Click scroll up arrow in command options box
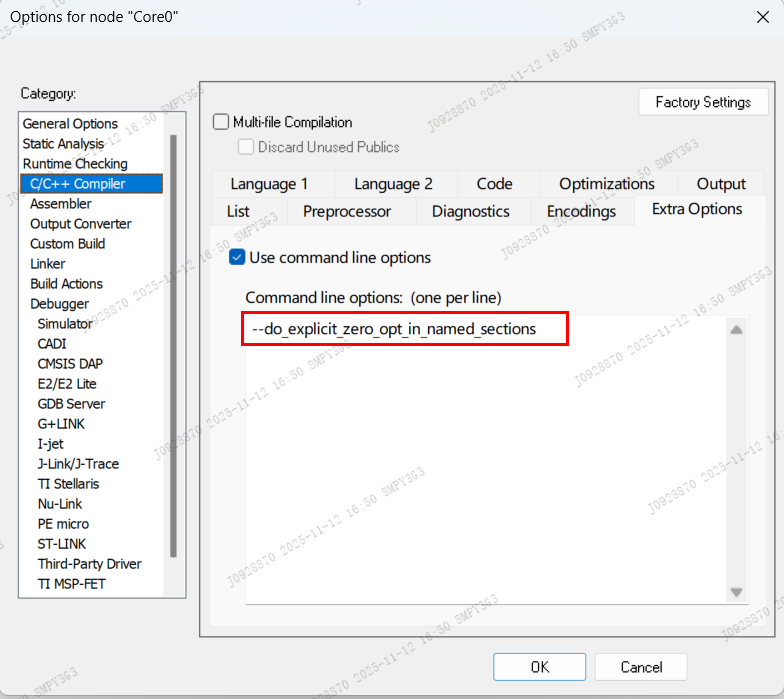The width and height of the screenshot is (784, 699). click(x=736, y=330)
